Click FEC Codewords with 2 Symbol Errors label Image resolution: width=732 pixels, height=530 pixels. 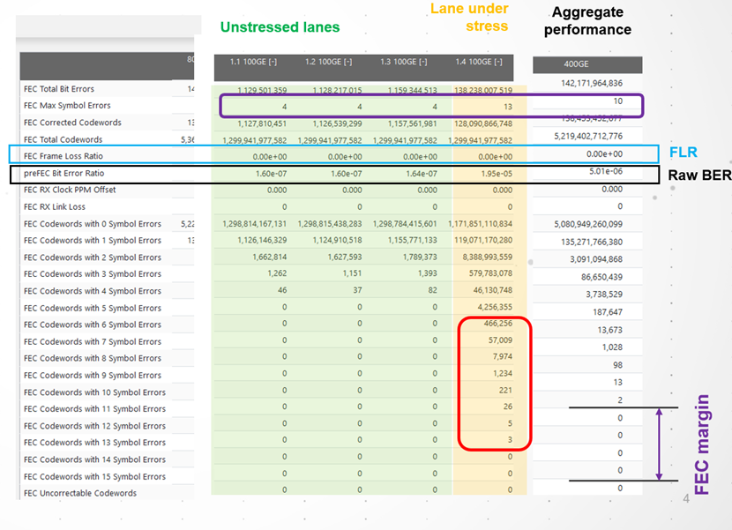pos(92,257)
